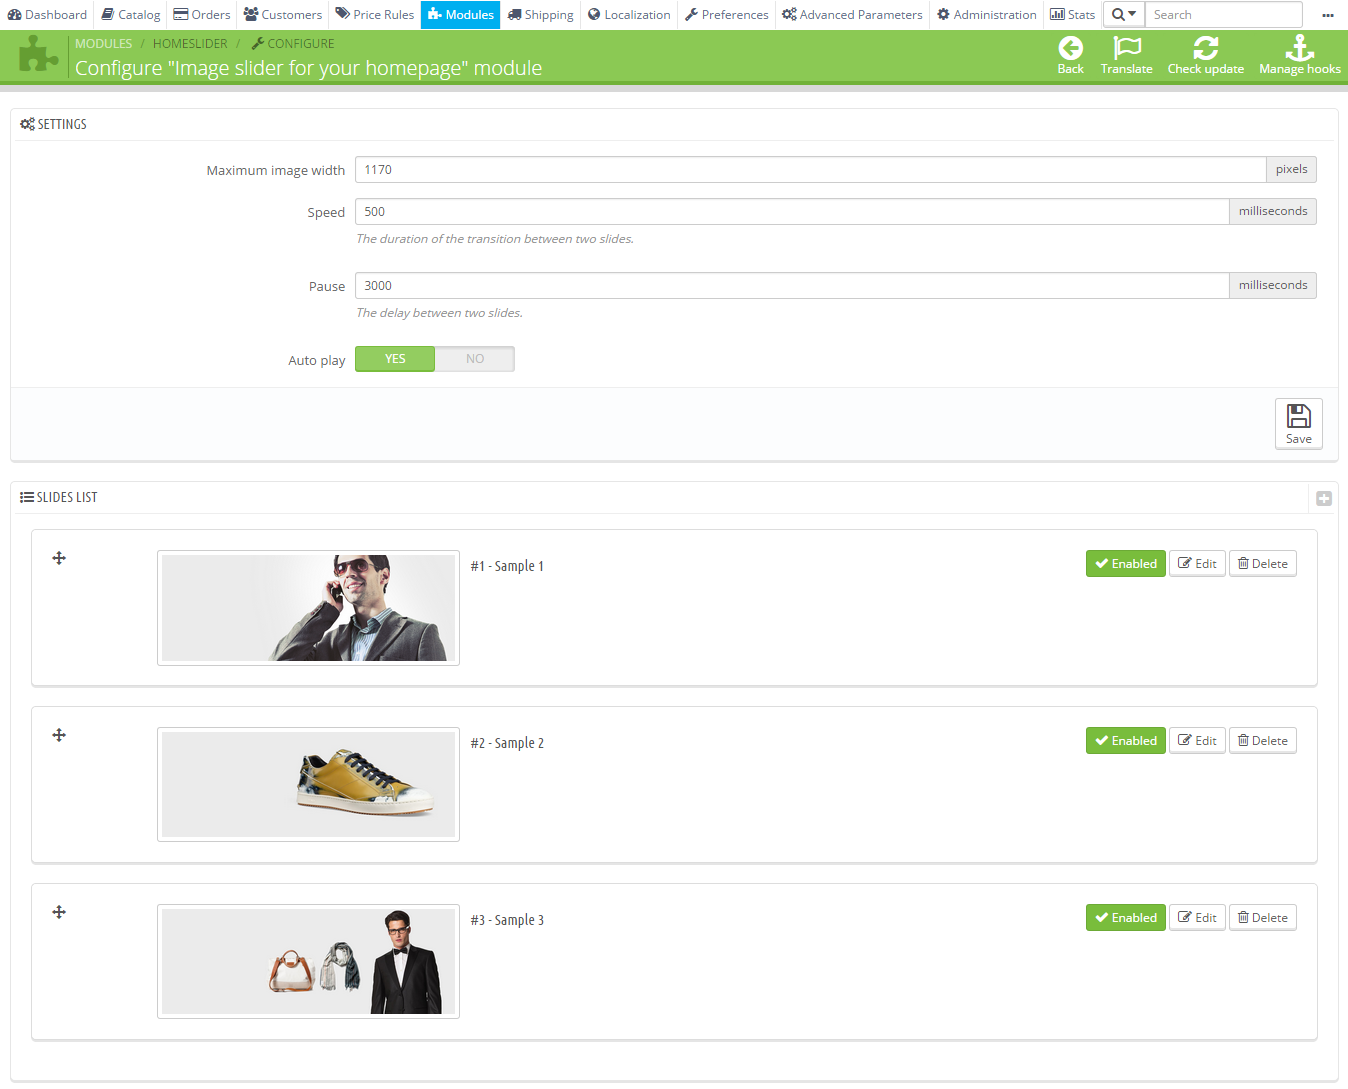Open the Advanced Parameters menu
The height and width of the screenshot is (1089, 1348).
click(x=852, y=14)
